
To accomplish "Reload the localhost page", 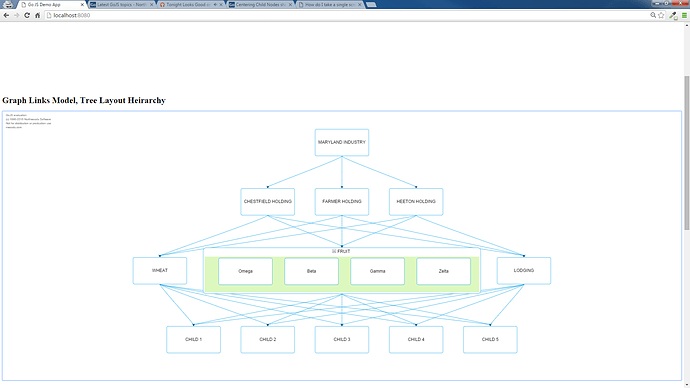I will click(27, 15).
